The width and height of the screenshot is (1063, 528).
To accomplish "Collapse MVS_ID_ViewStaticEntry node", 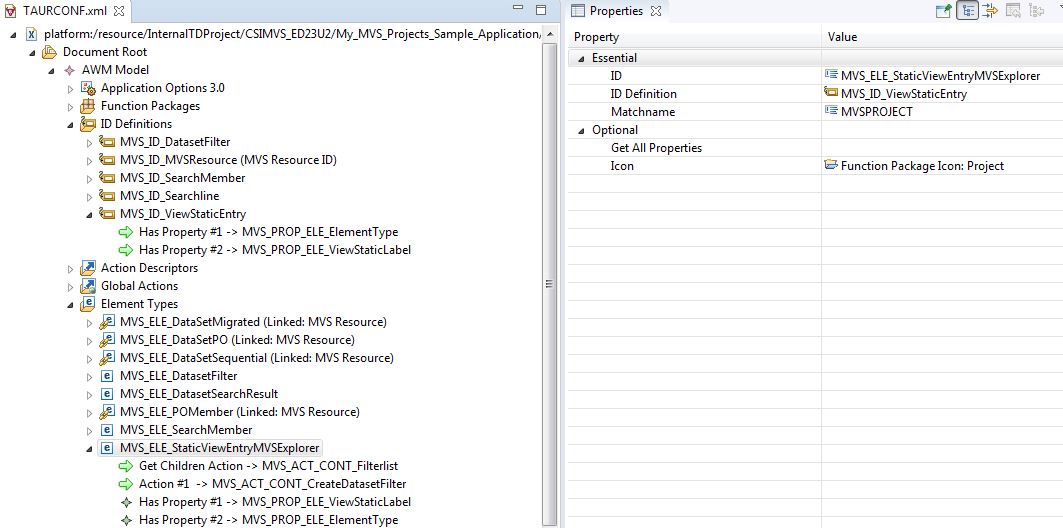I will (89, 215).
